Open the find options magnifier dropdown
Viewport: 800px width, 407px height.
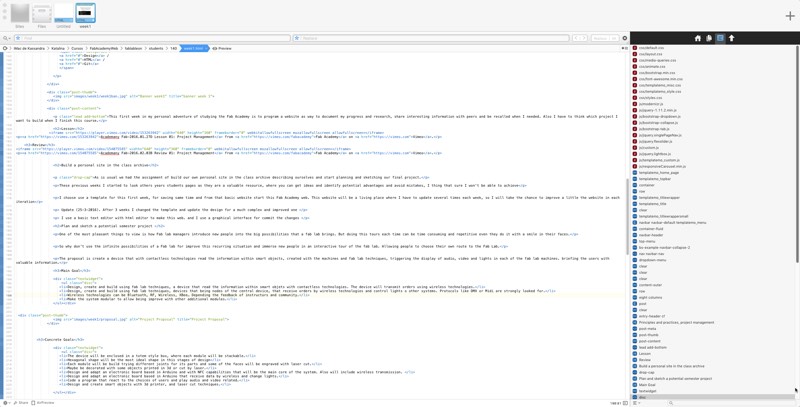[x=7, y=38]
